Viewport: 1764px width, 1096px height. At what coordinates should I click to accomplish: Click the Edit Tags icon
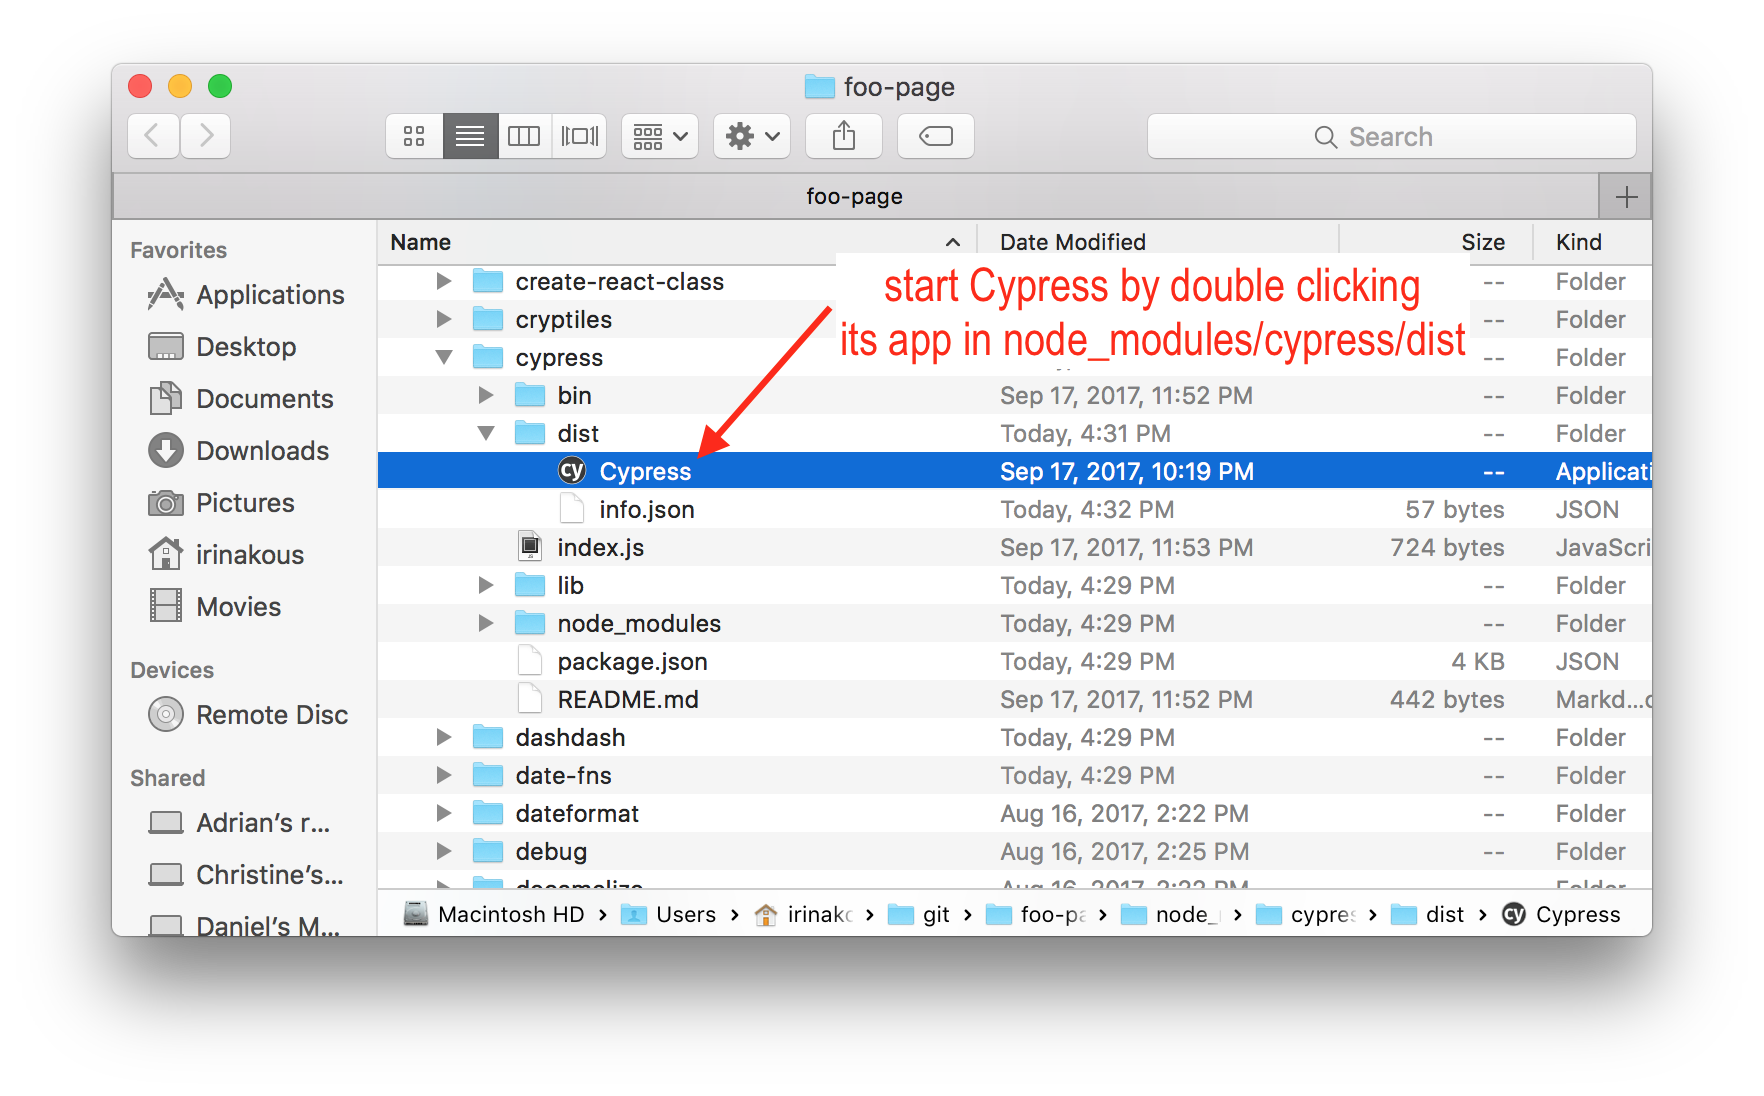point(935,136)
